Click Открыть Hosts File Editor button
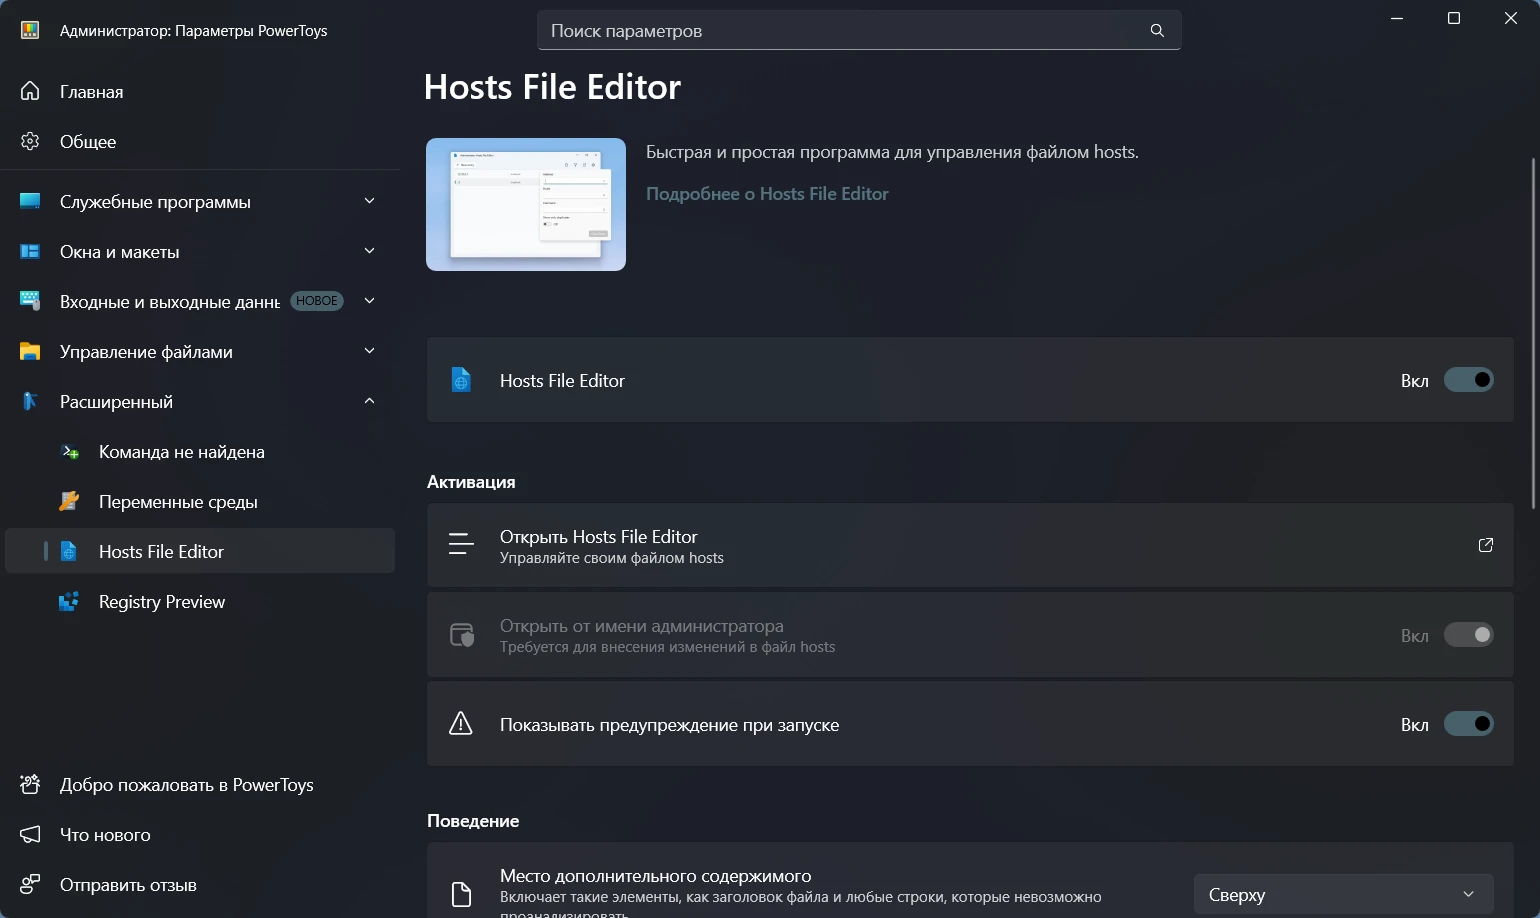Viewport: 1540px width, 918px height. point(970,545)
